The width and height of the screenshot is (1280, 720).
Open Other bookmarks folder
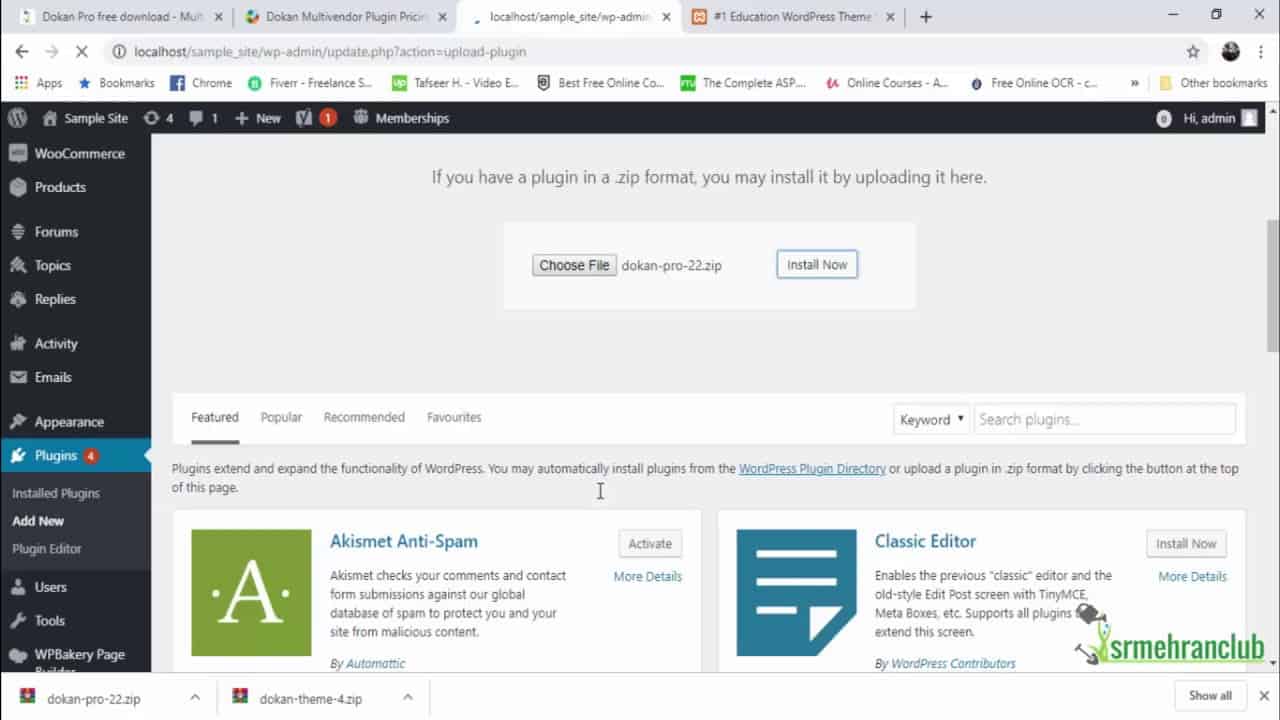click(1213, 83)
